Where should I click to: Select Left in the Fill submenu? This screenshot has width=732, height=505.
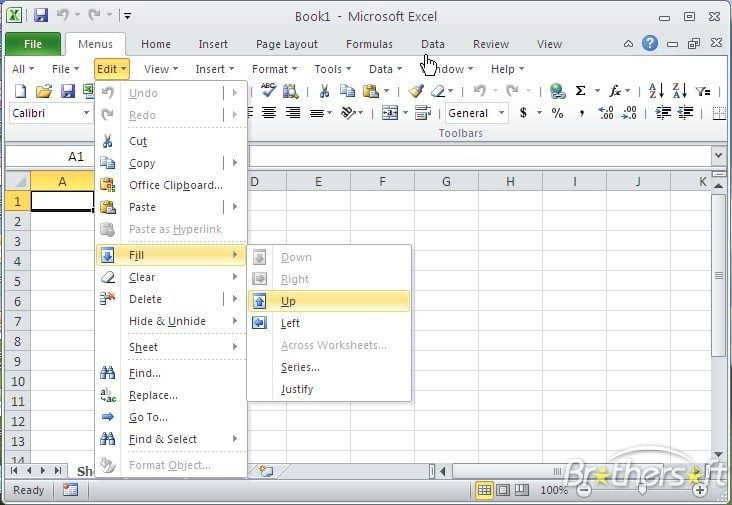pos(329,323)
